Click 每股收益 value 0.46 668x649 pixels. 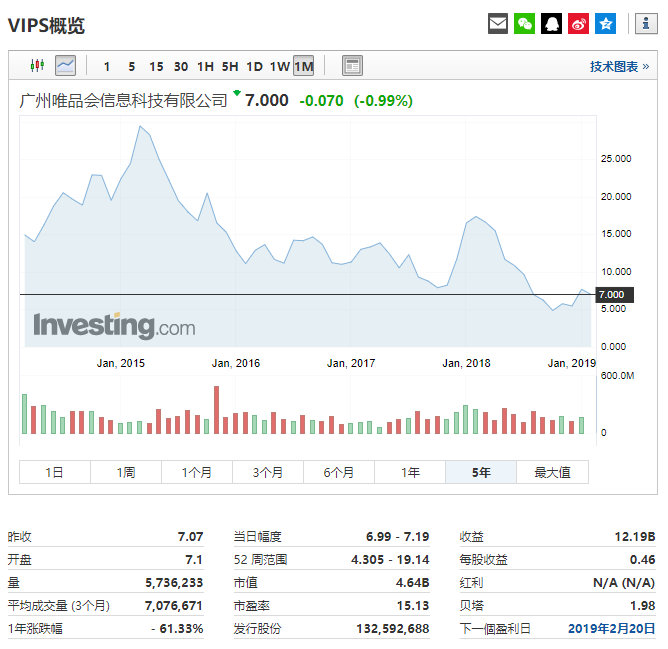[x=642, y=560]
